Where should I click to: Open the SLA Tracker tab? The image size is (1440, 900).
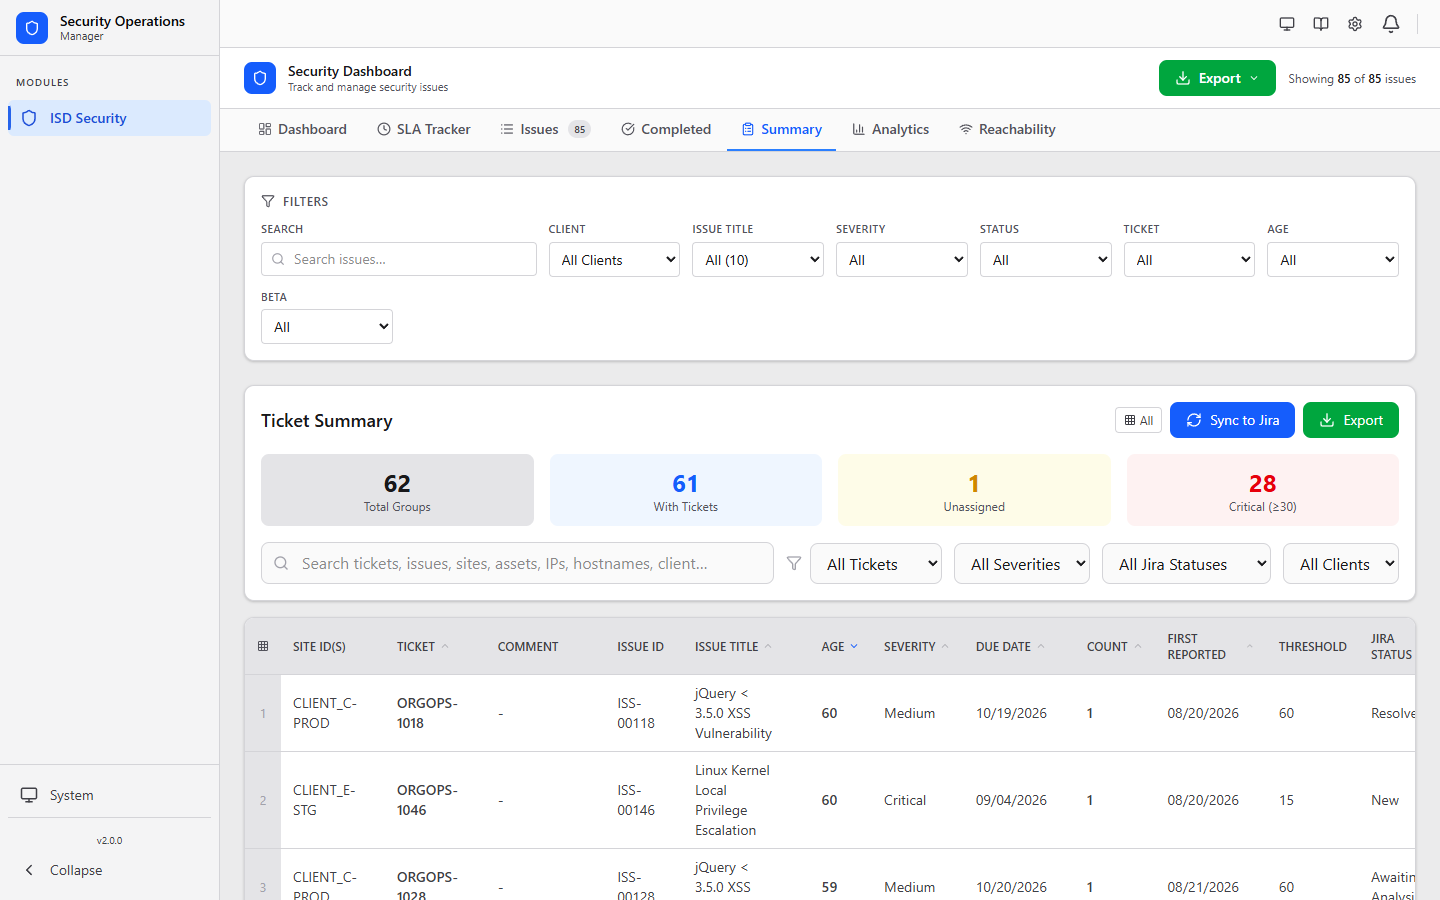(x=424, y=129)
